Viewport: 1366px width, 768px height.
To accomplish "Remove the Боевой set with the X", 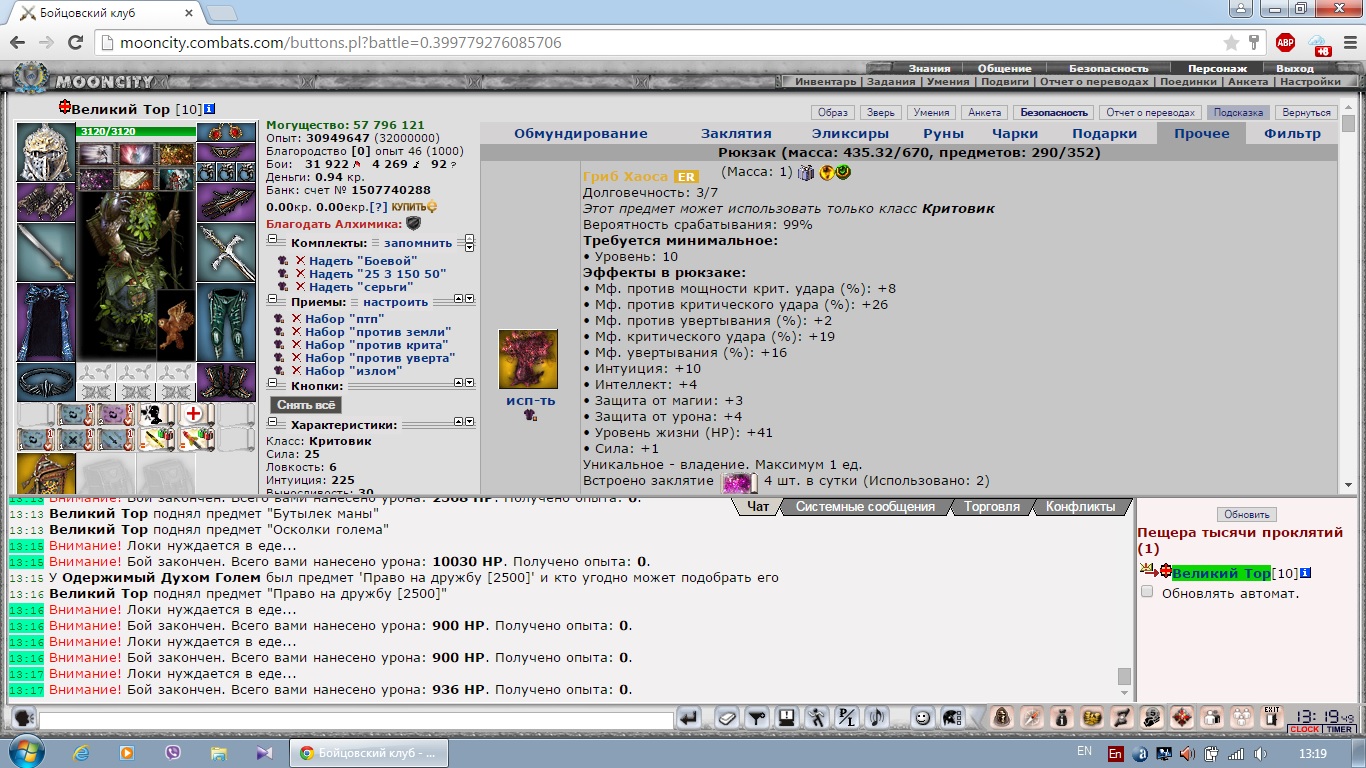I will (300, 261).
